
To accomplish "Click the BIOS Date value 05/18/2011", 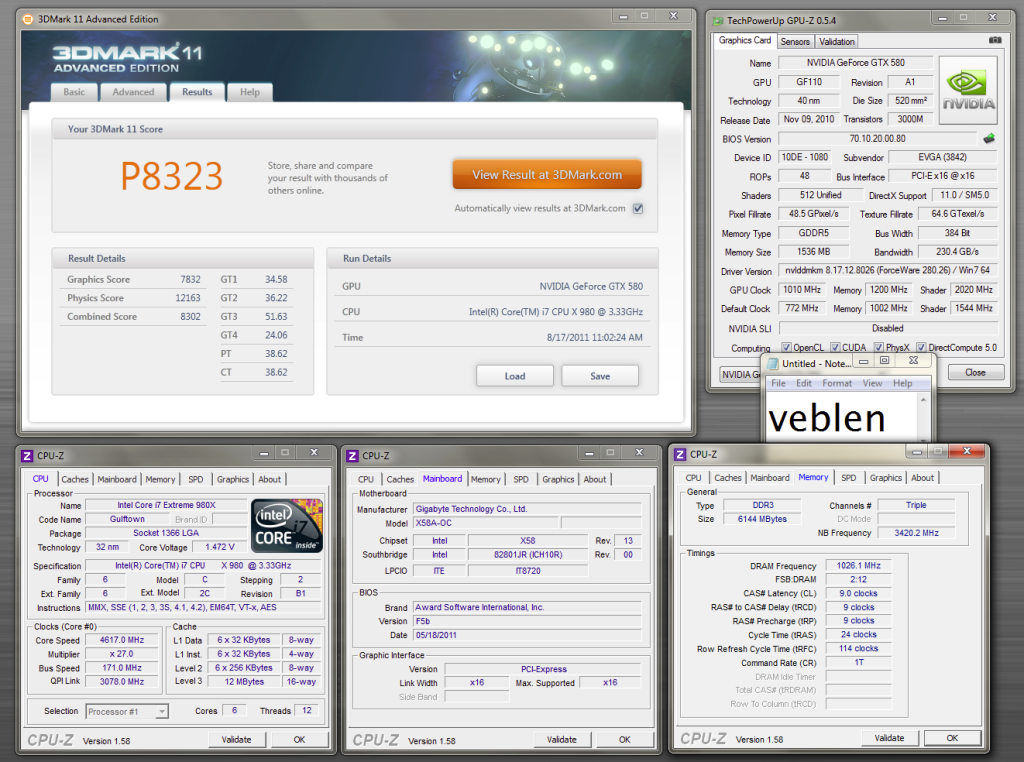I will click(x=528, y=635).
